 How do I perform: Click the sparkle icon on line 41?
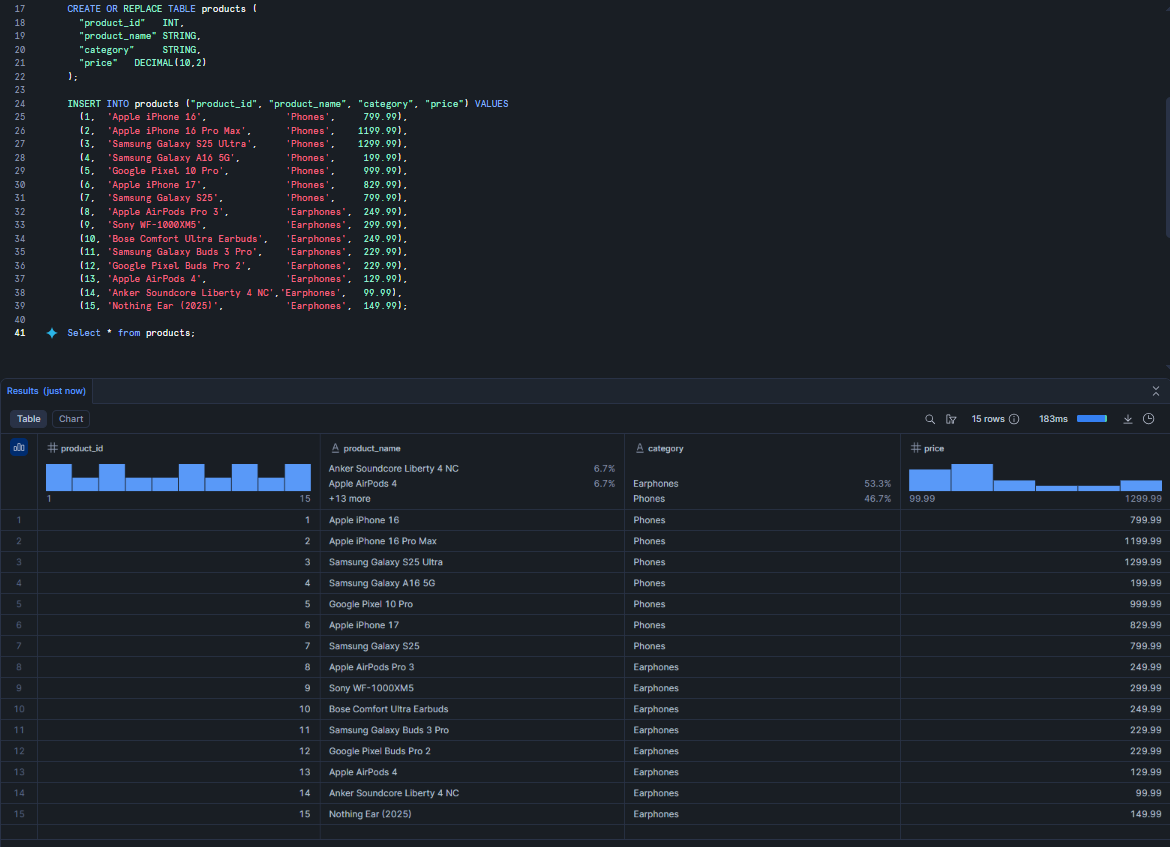click(x=52, y=333)
